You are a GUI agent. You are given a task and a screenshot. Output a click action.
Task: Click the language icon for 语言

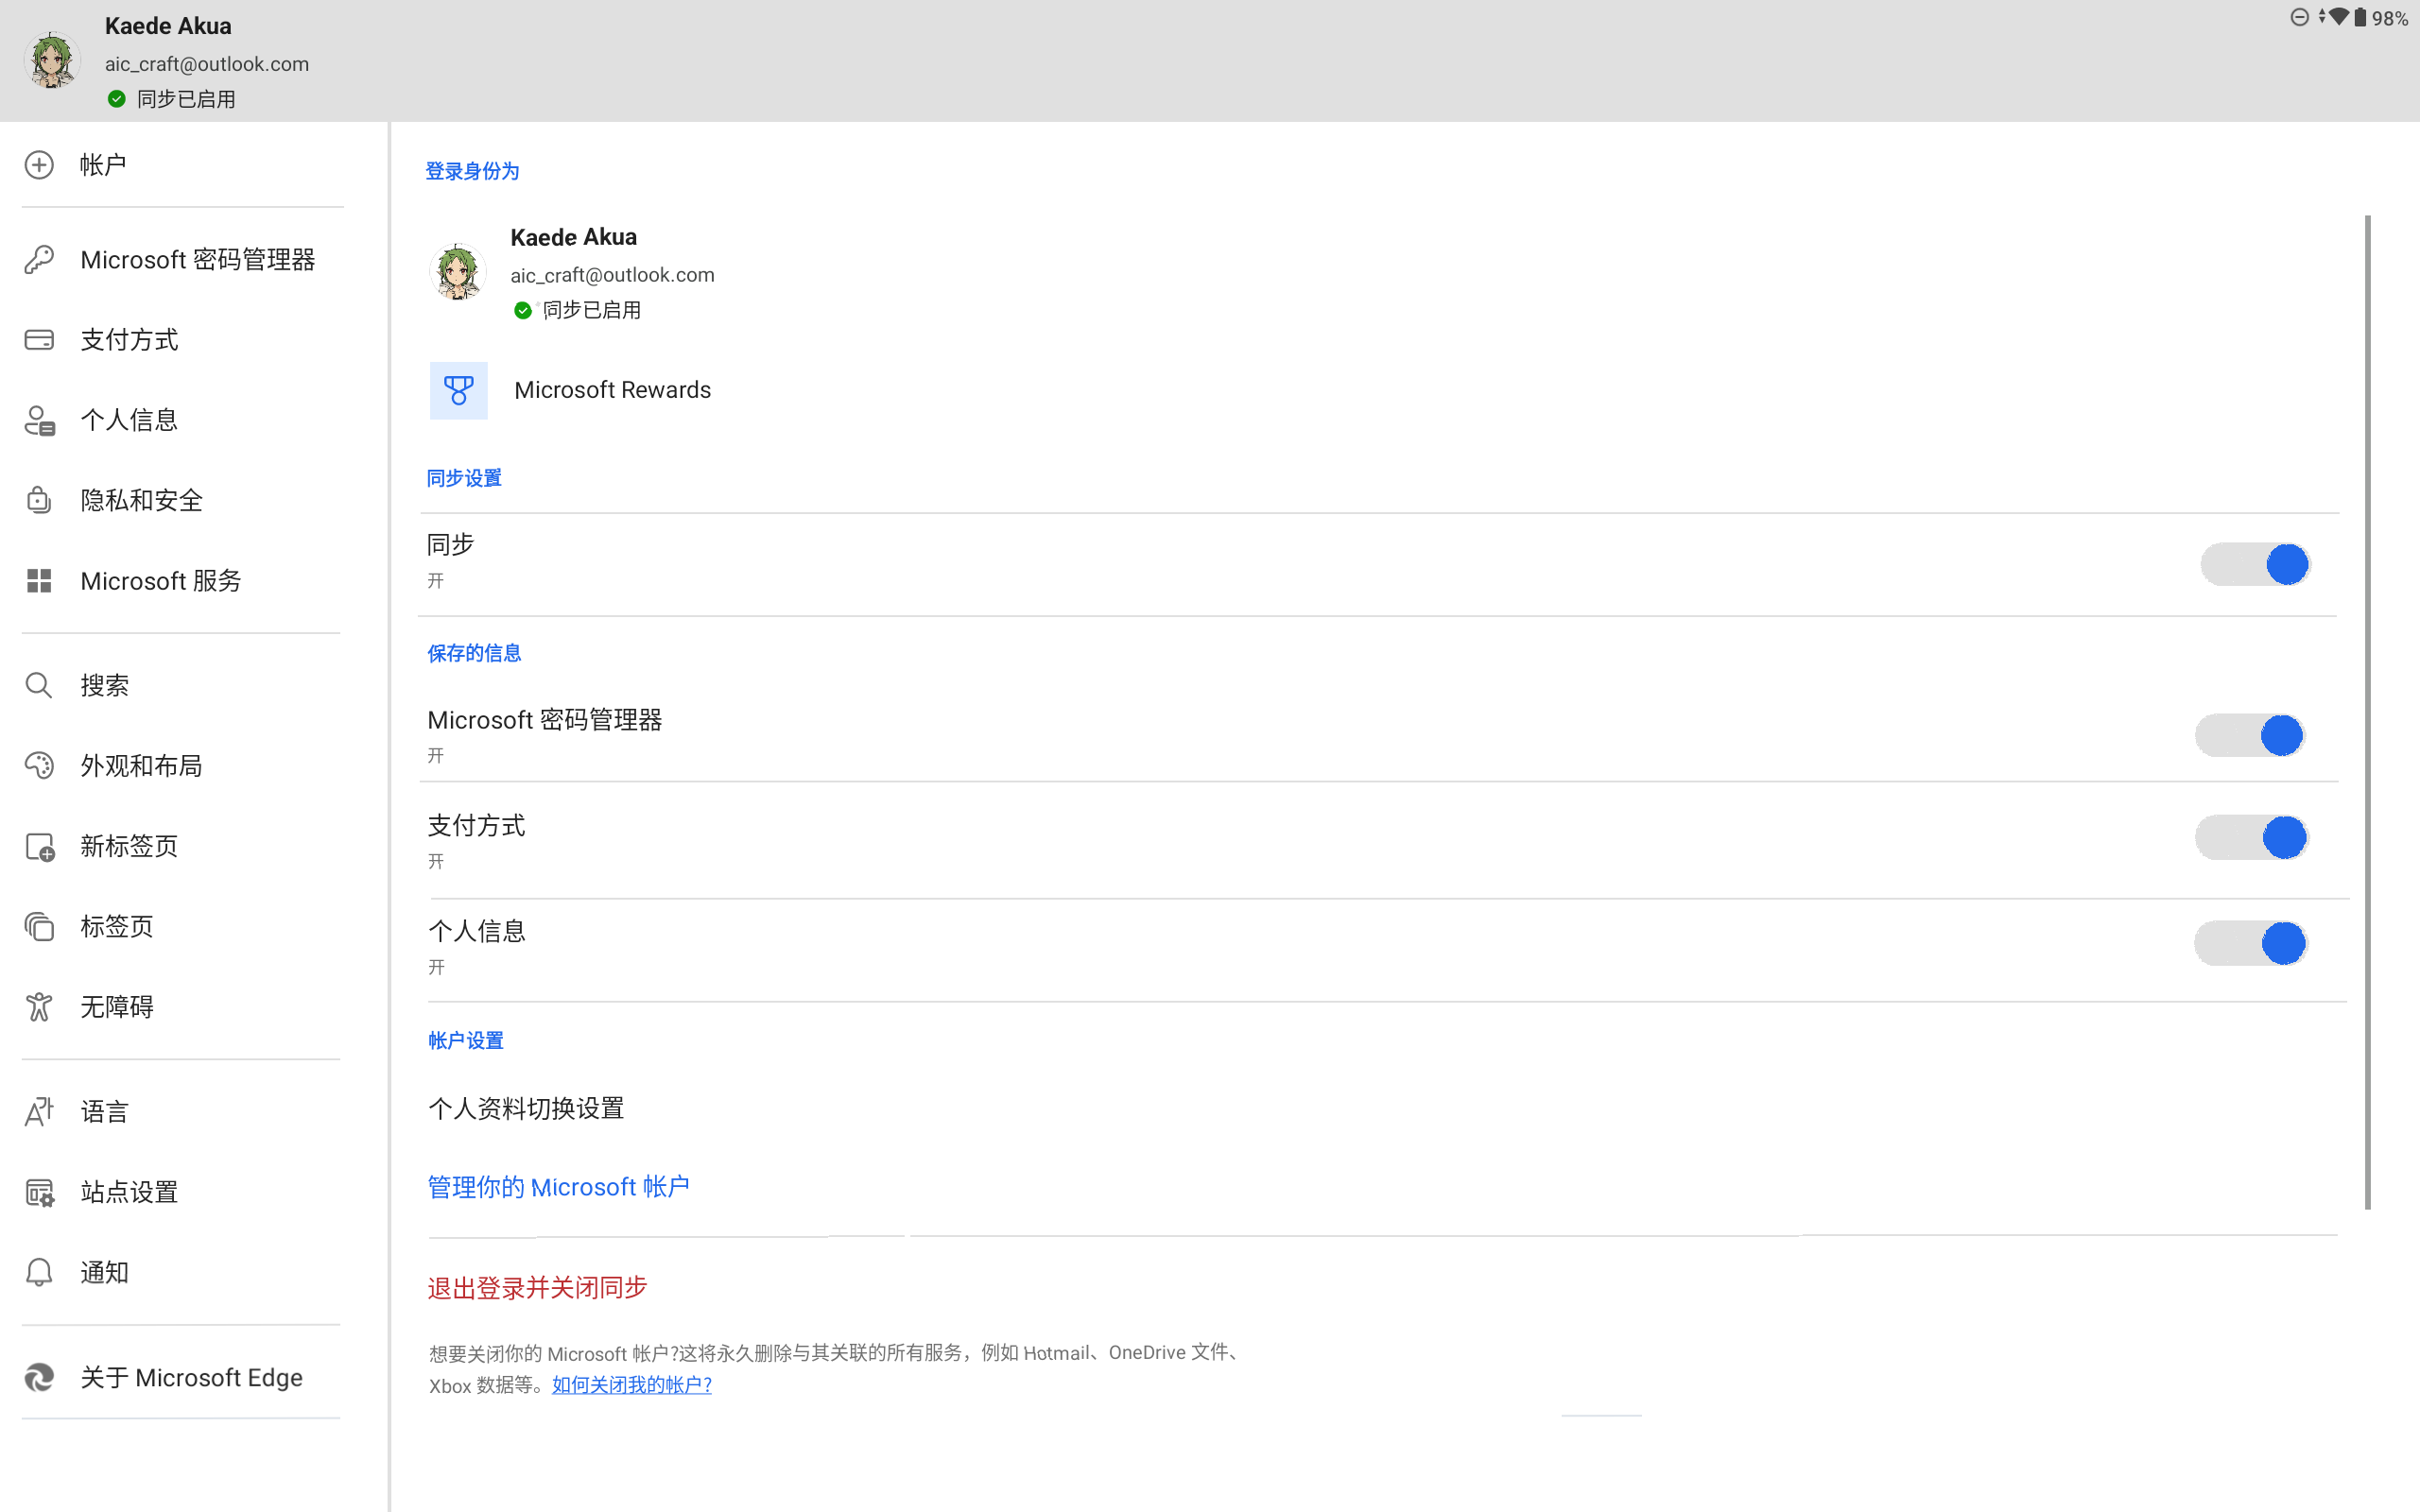pos(39,1112)
